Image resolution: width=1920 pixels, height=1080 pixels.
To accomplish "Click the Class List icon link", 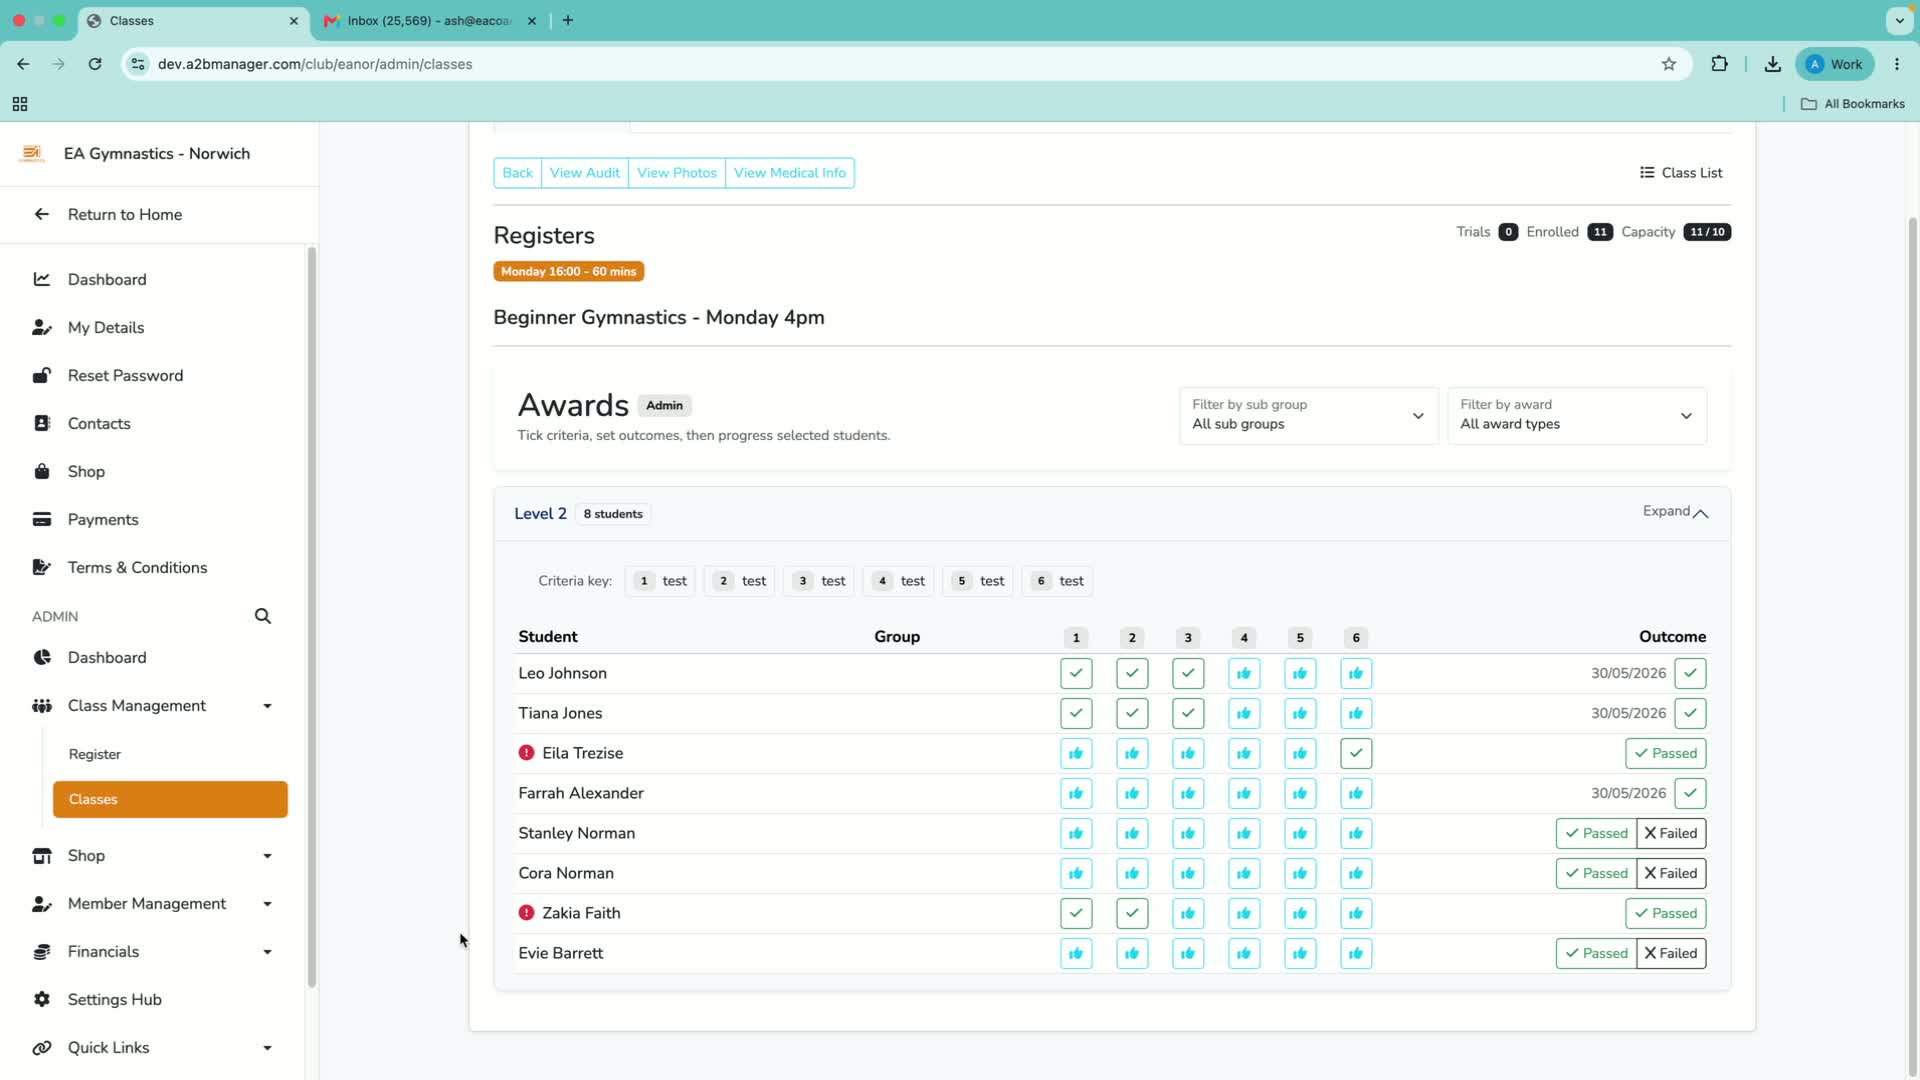I will click(x=1681, y=173).
